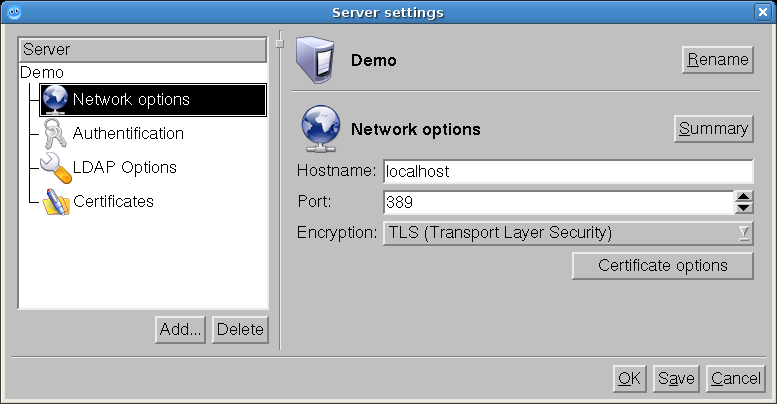Close the Server settings window
777x404 pixels.
[764, 12]
